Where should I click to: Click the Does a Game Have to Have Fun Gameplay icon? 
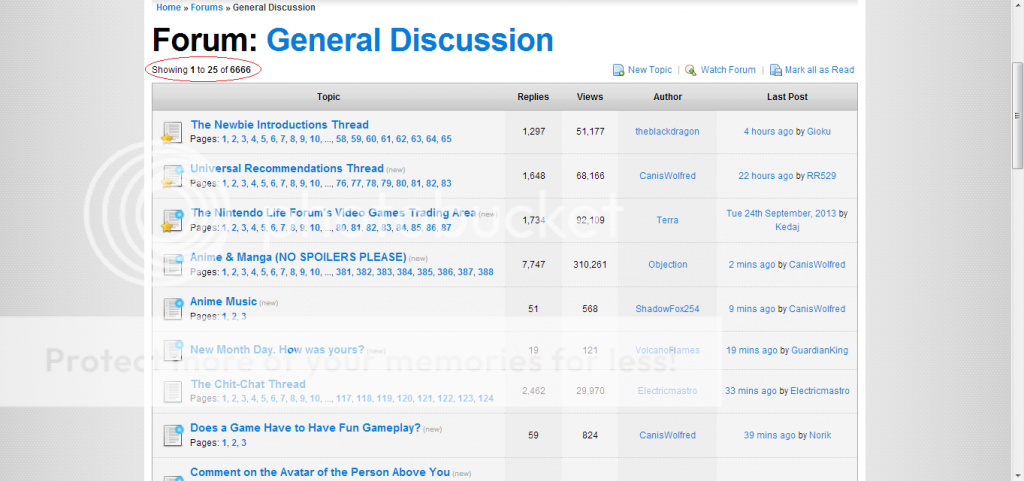pos(172,435)
